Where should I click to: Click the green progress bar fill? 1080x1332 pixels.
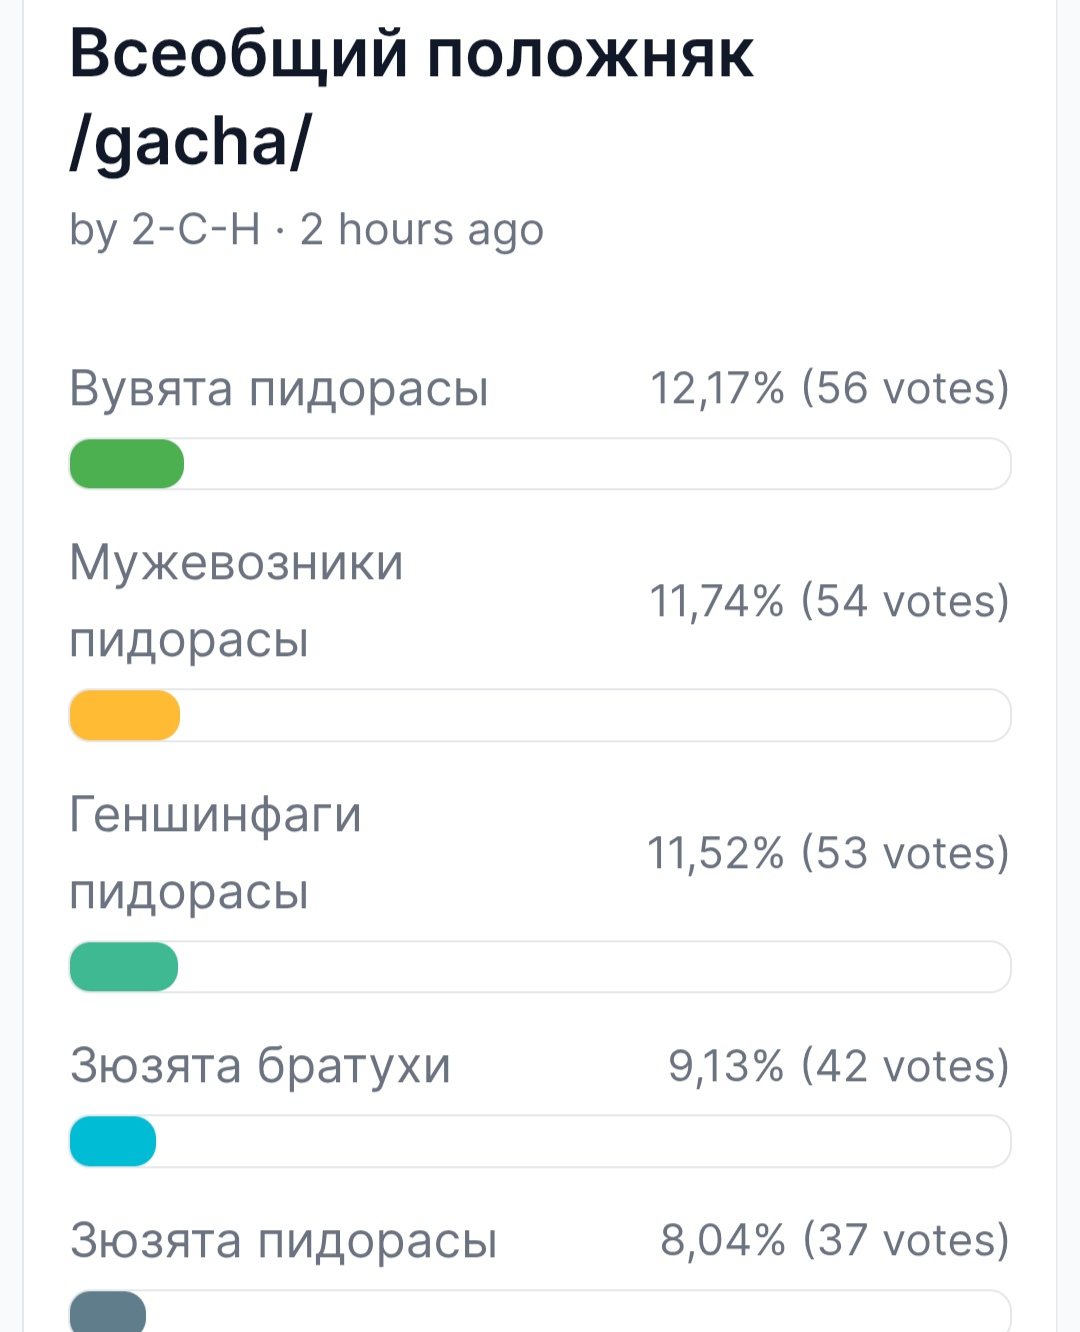127,464
